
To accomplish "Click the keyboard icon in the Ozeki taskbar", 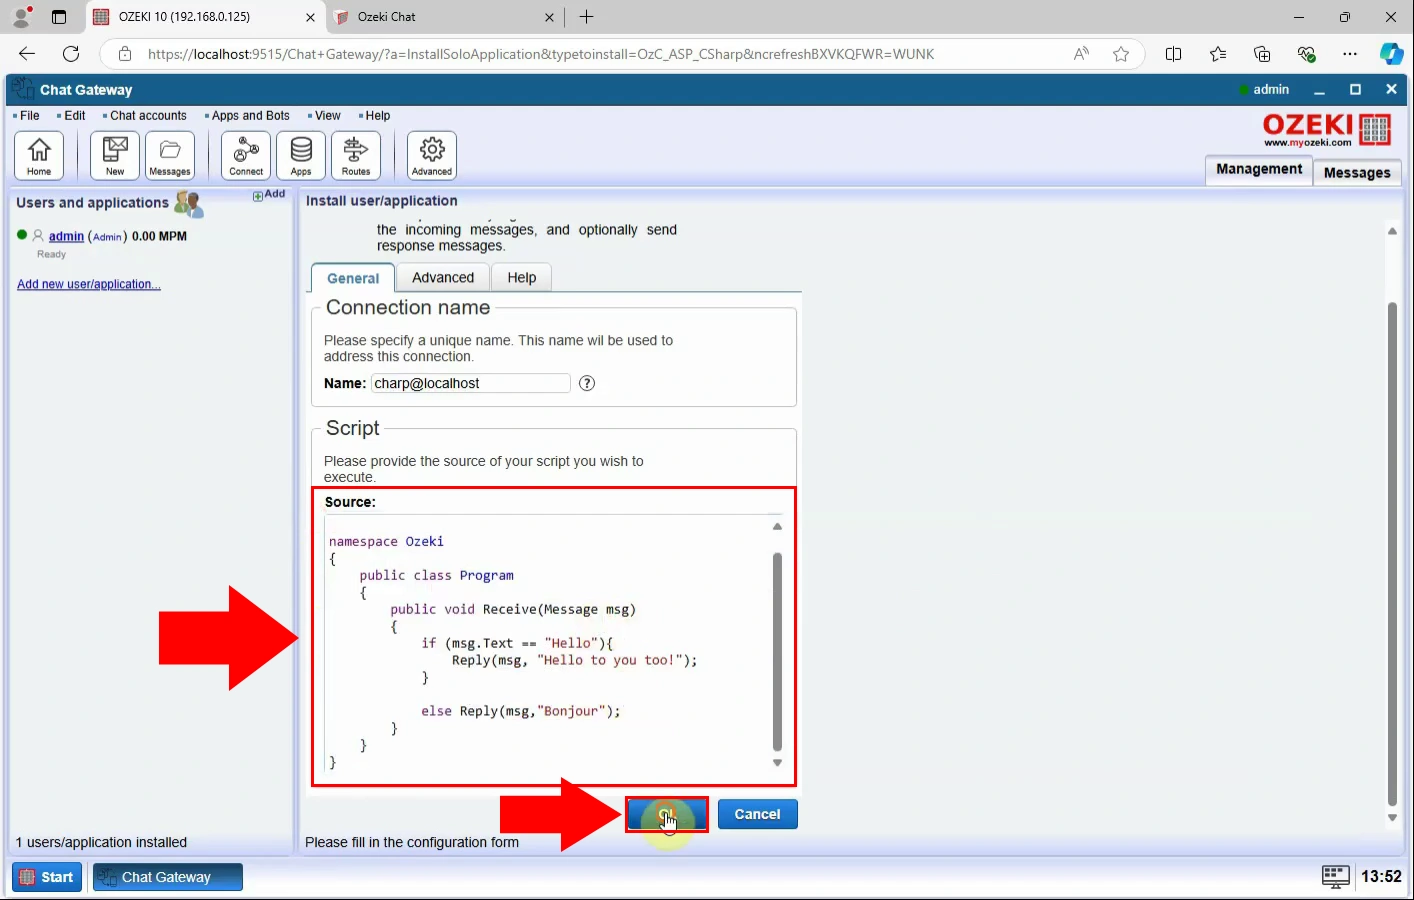I will [1335, 877].
